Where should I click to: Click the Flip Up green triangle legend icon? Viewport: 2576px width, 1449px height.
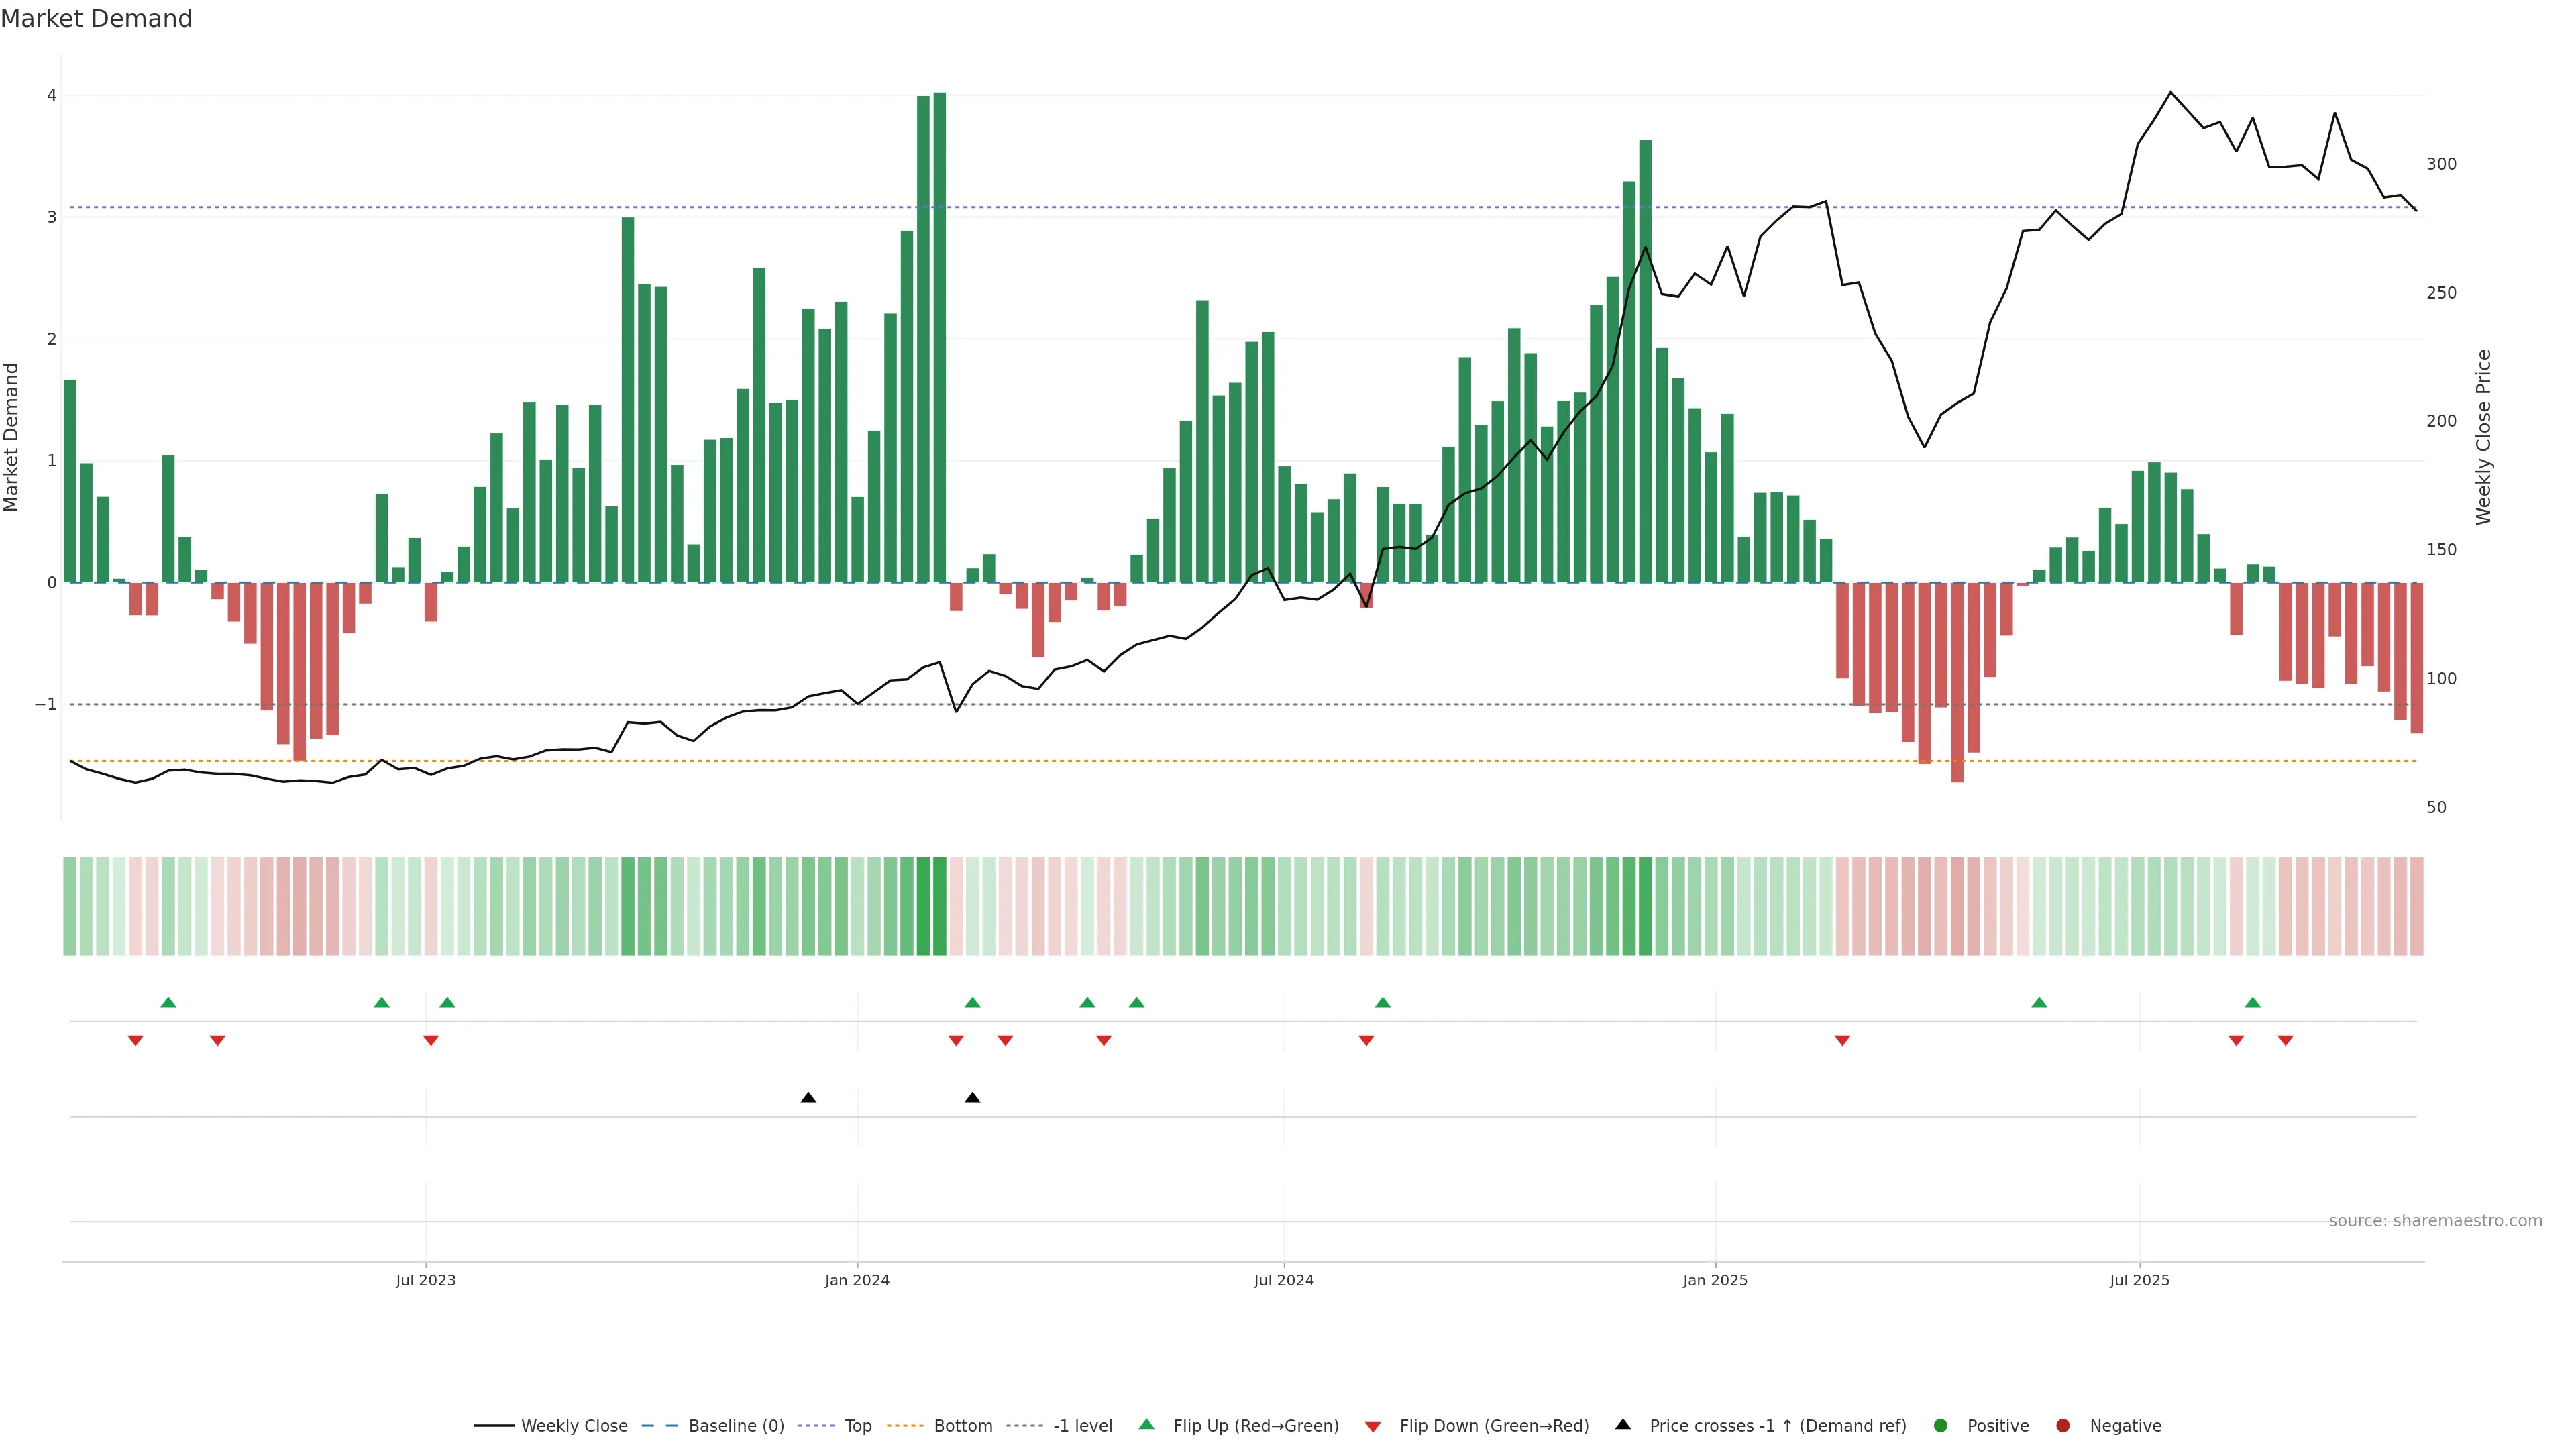coord(1146,1424)
